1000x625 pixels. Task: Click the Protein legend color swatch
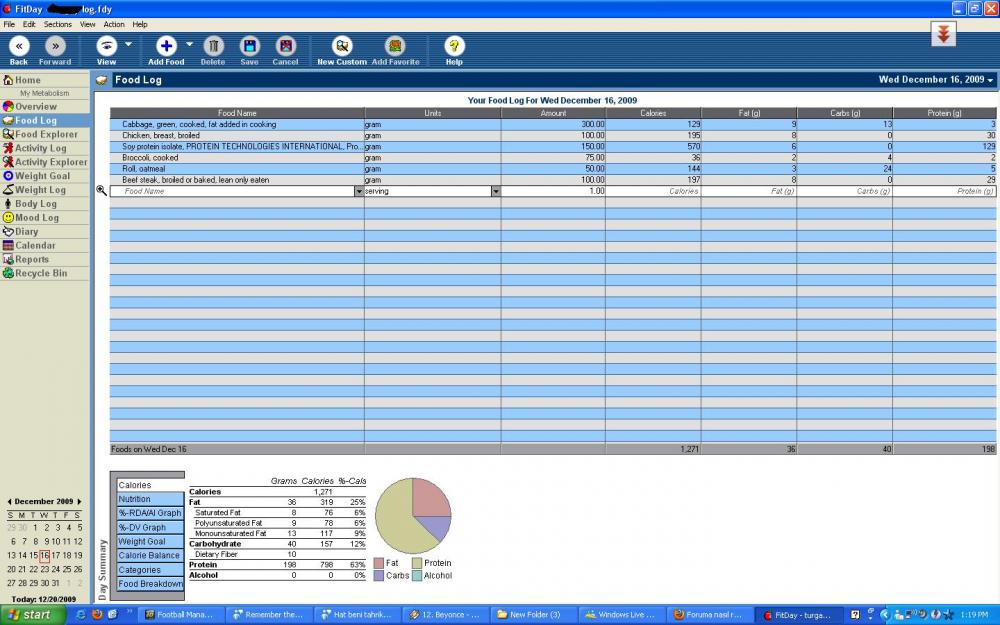(x=417, y=563)
